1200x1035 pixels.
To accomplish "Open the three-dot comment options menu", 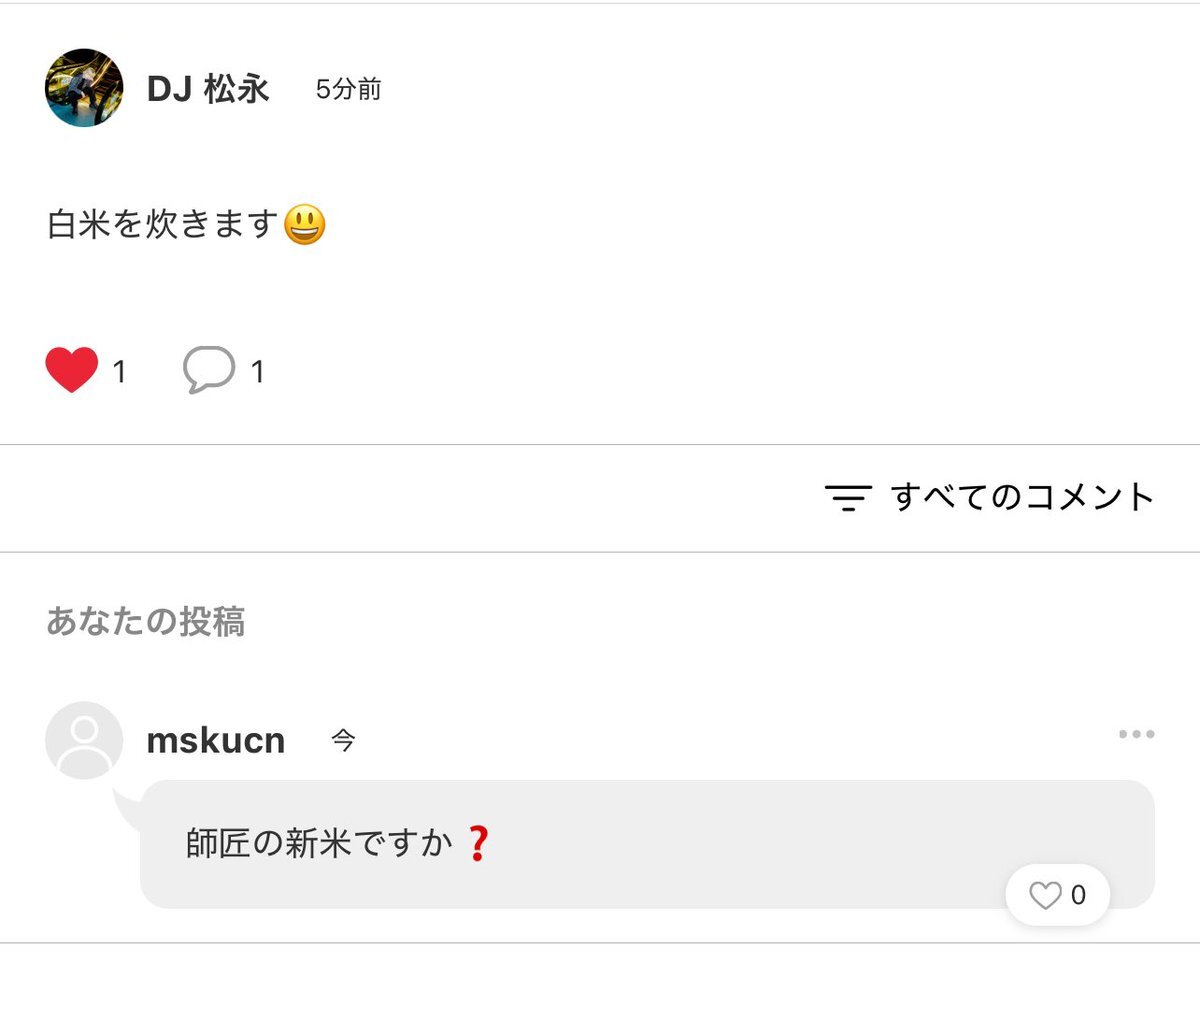I will [1136, 734].
